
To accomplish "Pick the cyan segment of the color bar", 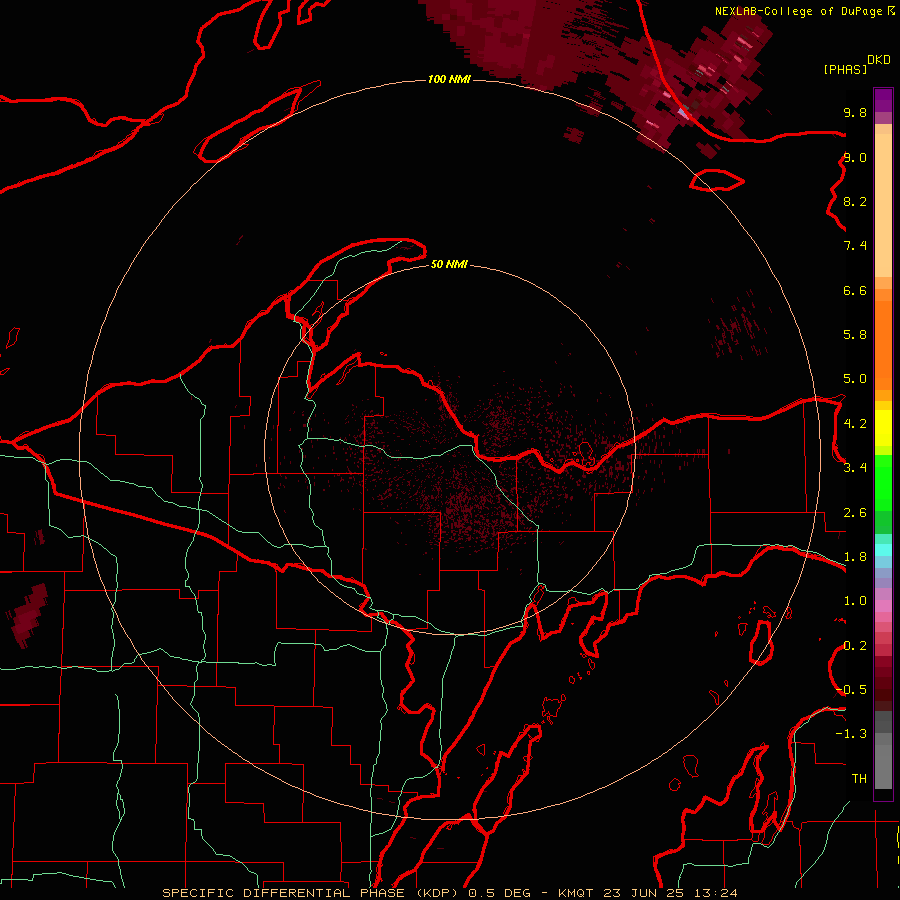I will click(883, 550).
